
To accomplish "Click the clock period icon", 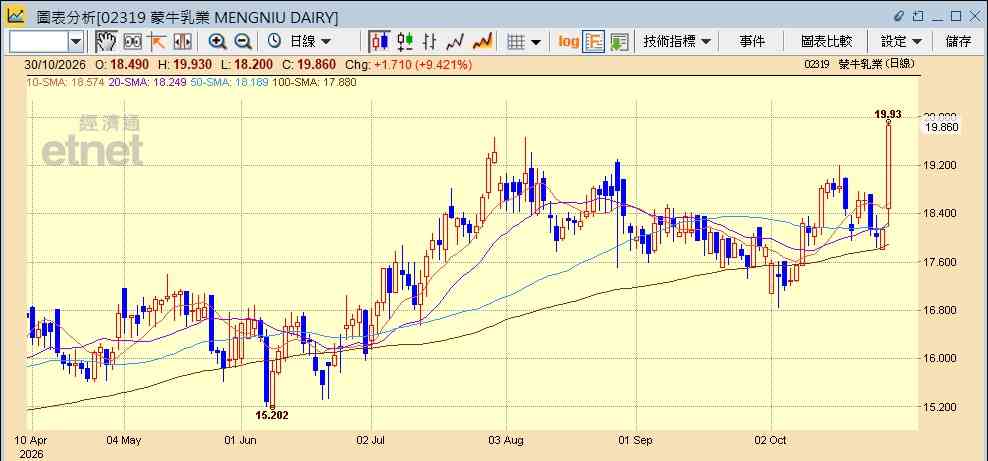I will 274,42.
